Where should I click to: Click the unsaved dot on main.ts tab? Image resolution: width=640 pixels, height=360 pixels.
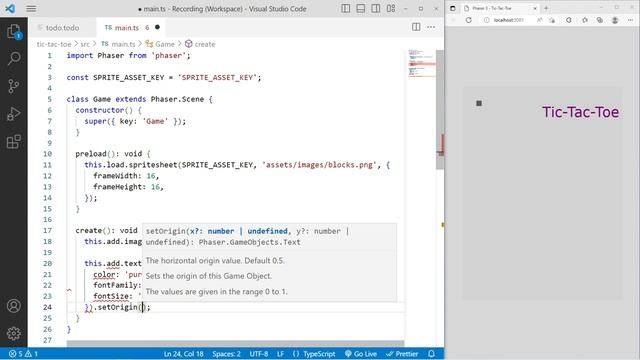pos(157,27)
